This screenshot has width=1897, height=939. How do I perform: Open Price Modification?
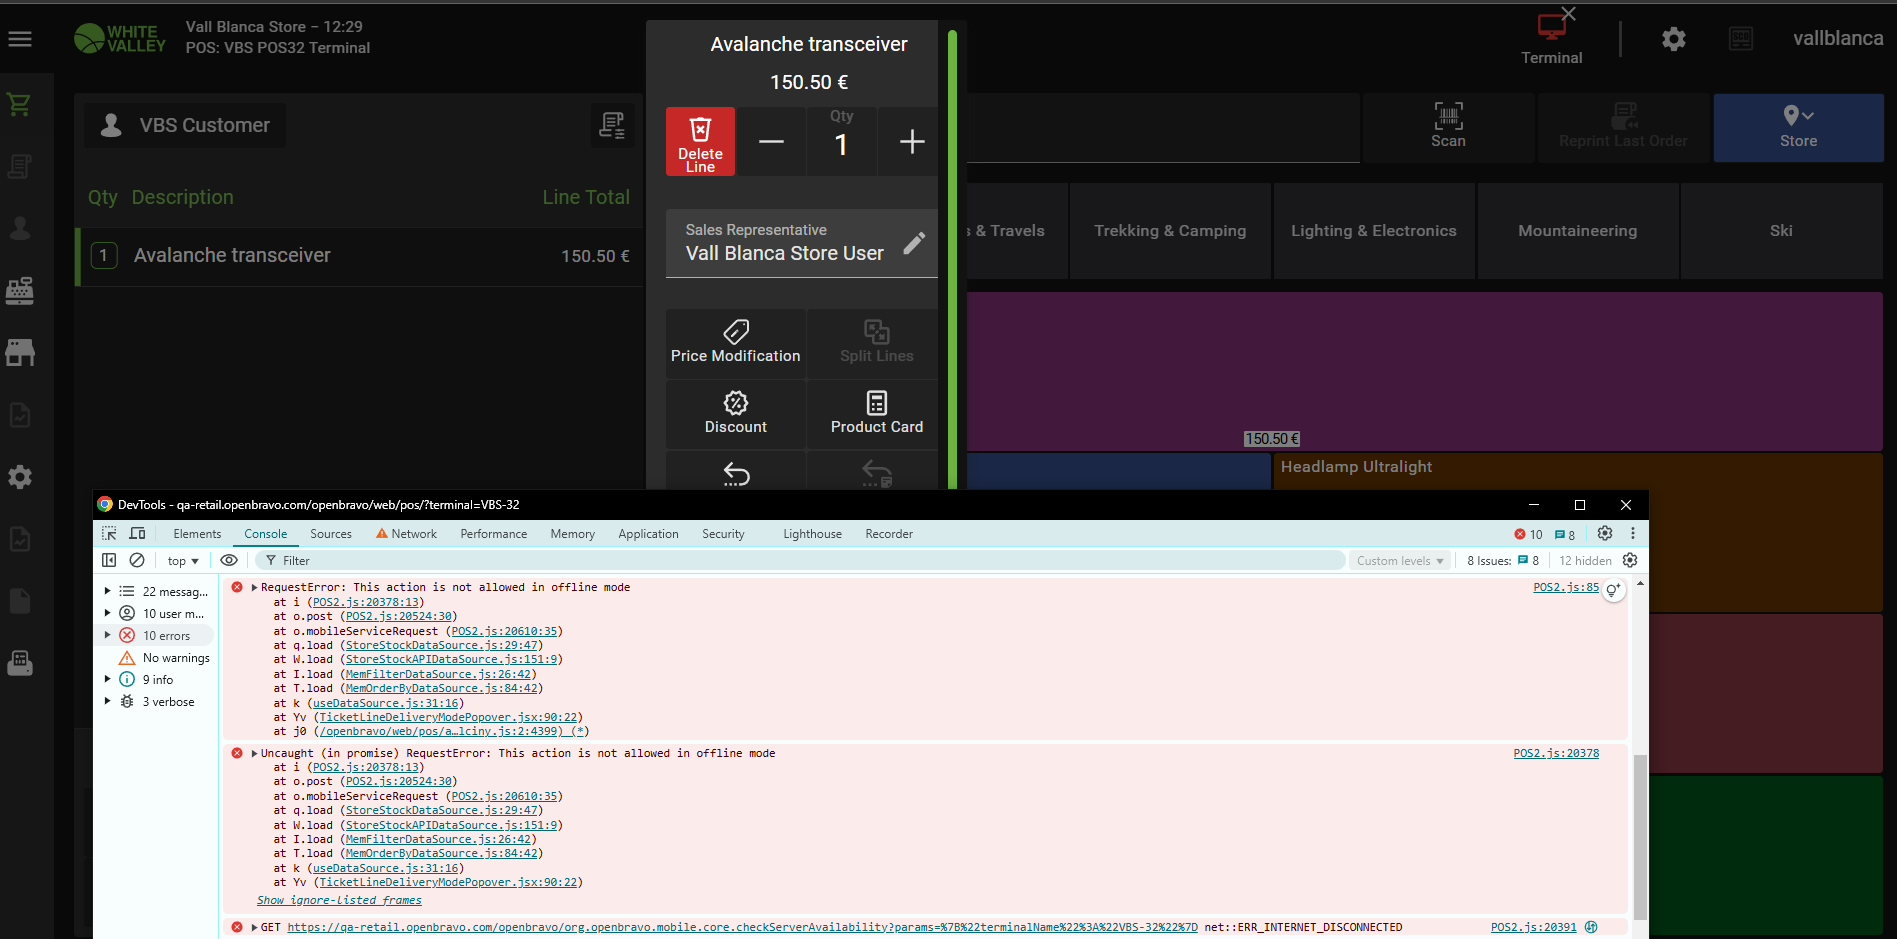click(736, 343)
